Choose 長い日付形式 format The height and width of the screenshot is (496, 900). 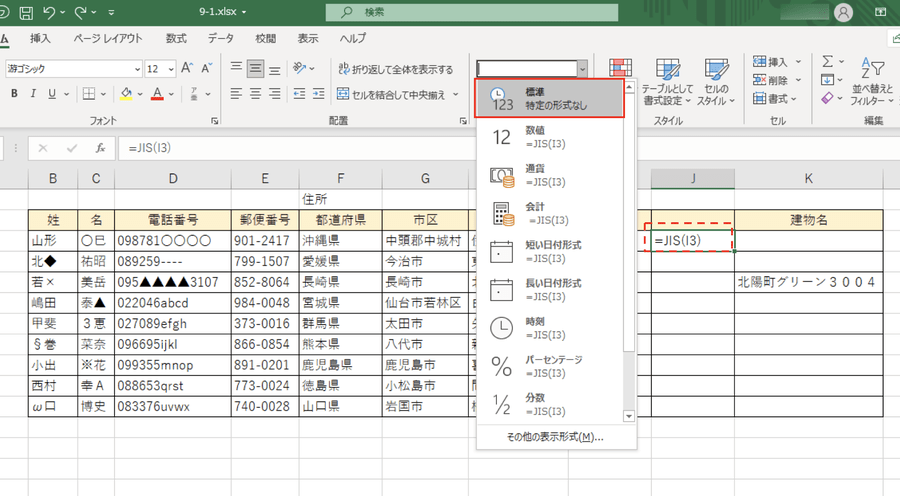(549, 290)
